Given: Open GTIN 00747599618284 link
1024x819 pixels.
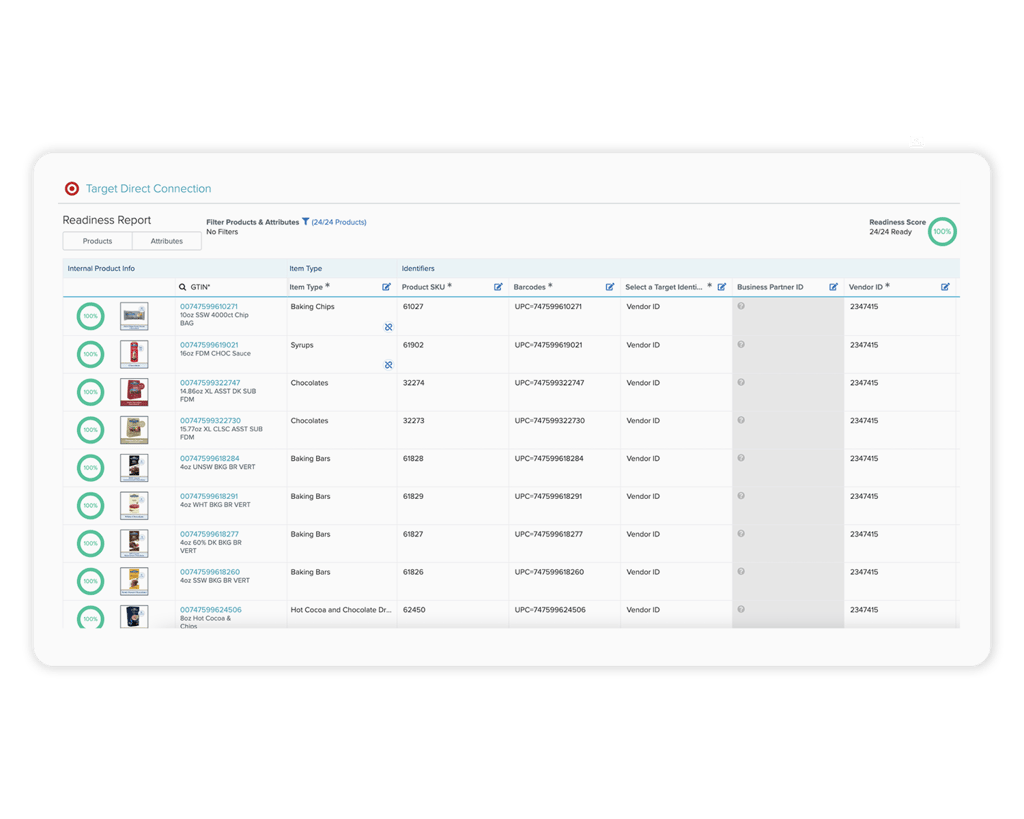Looking at the screenshot, I should (x=210, y=458).
